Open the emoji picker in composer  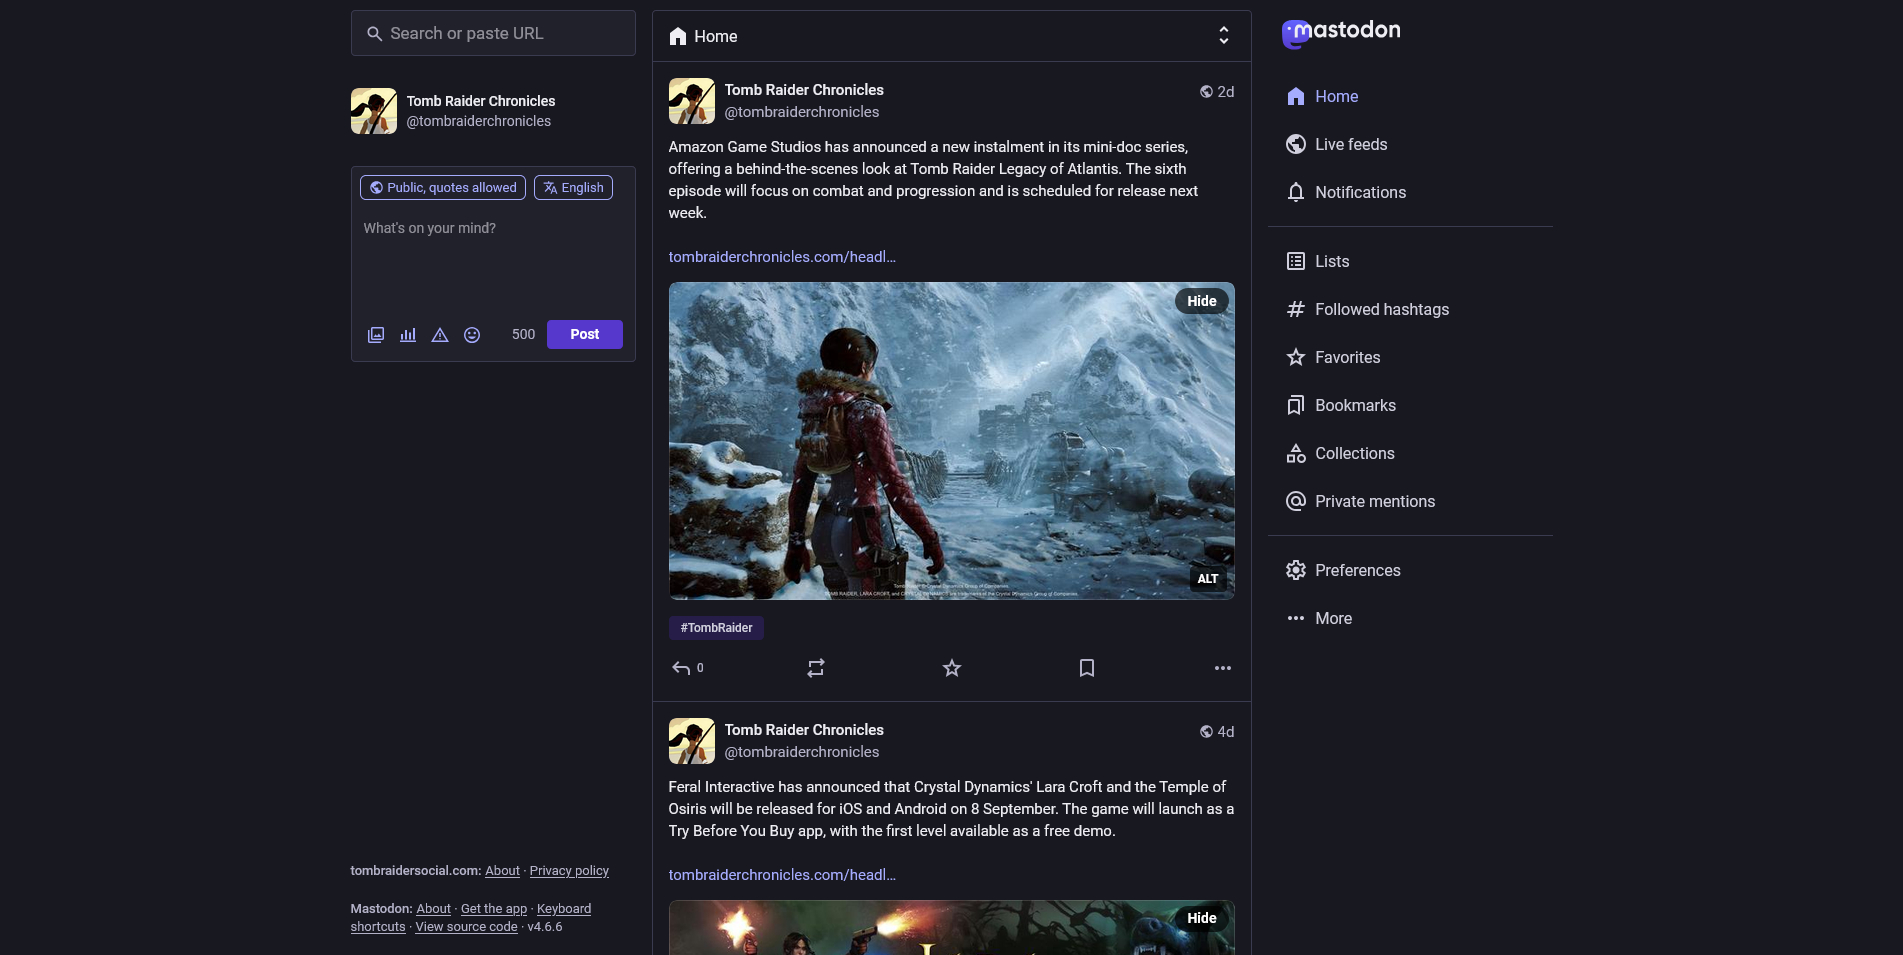[x=472, y=335]
